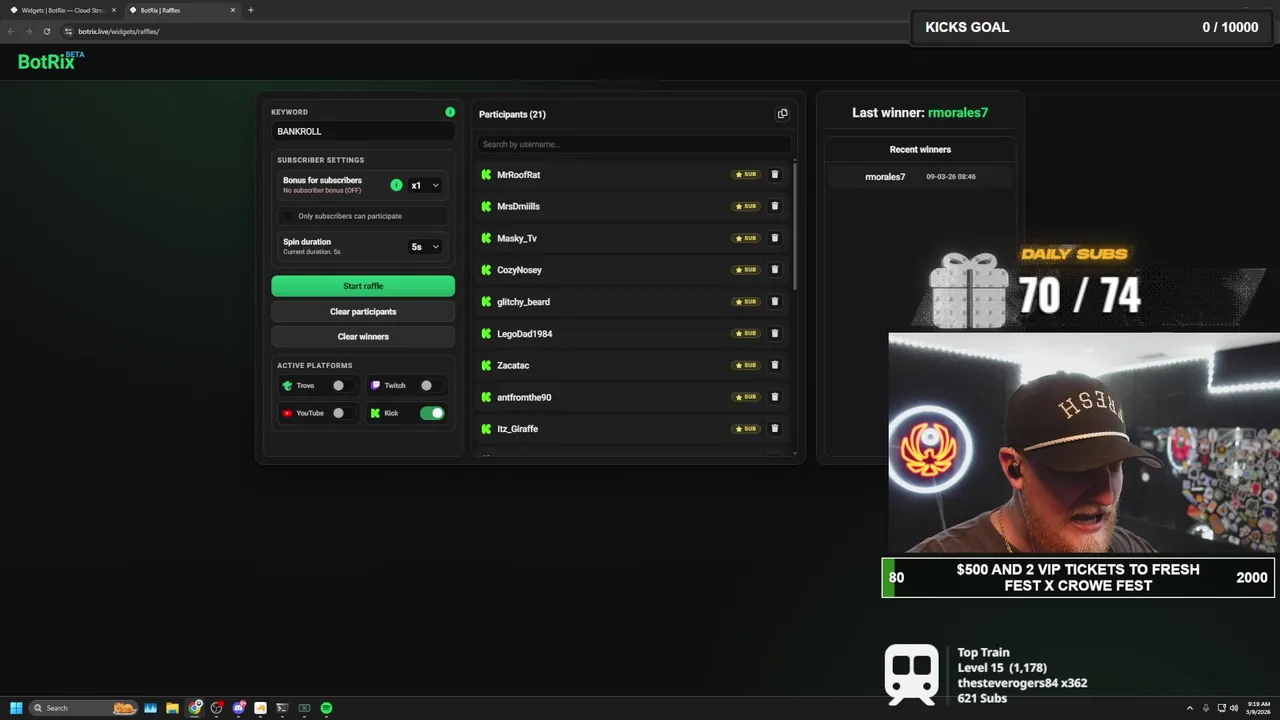Delete Itz_Giraffe using trash icon
Screen dimensions: 1280x720
point(774,428)
